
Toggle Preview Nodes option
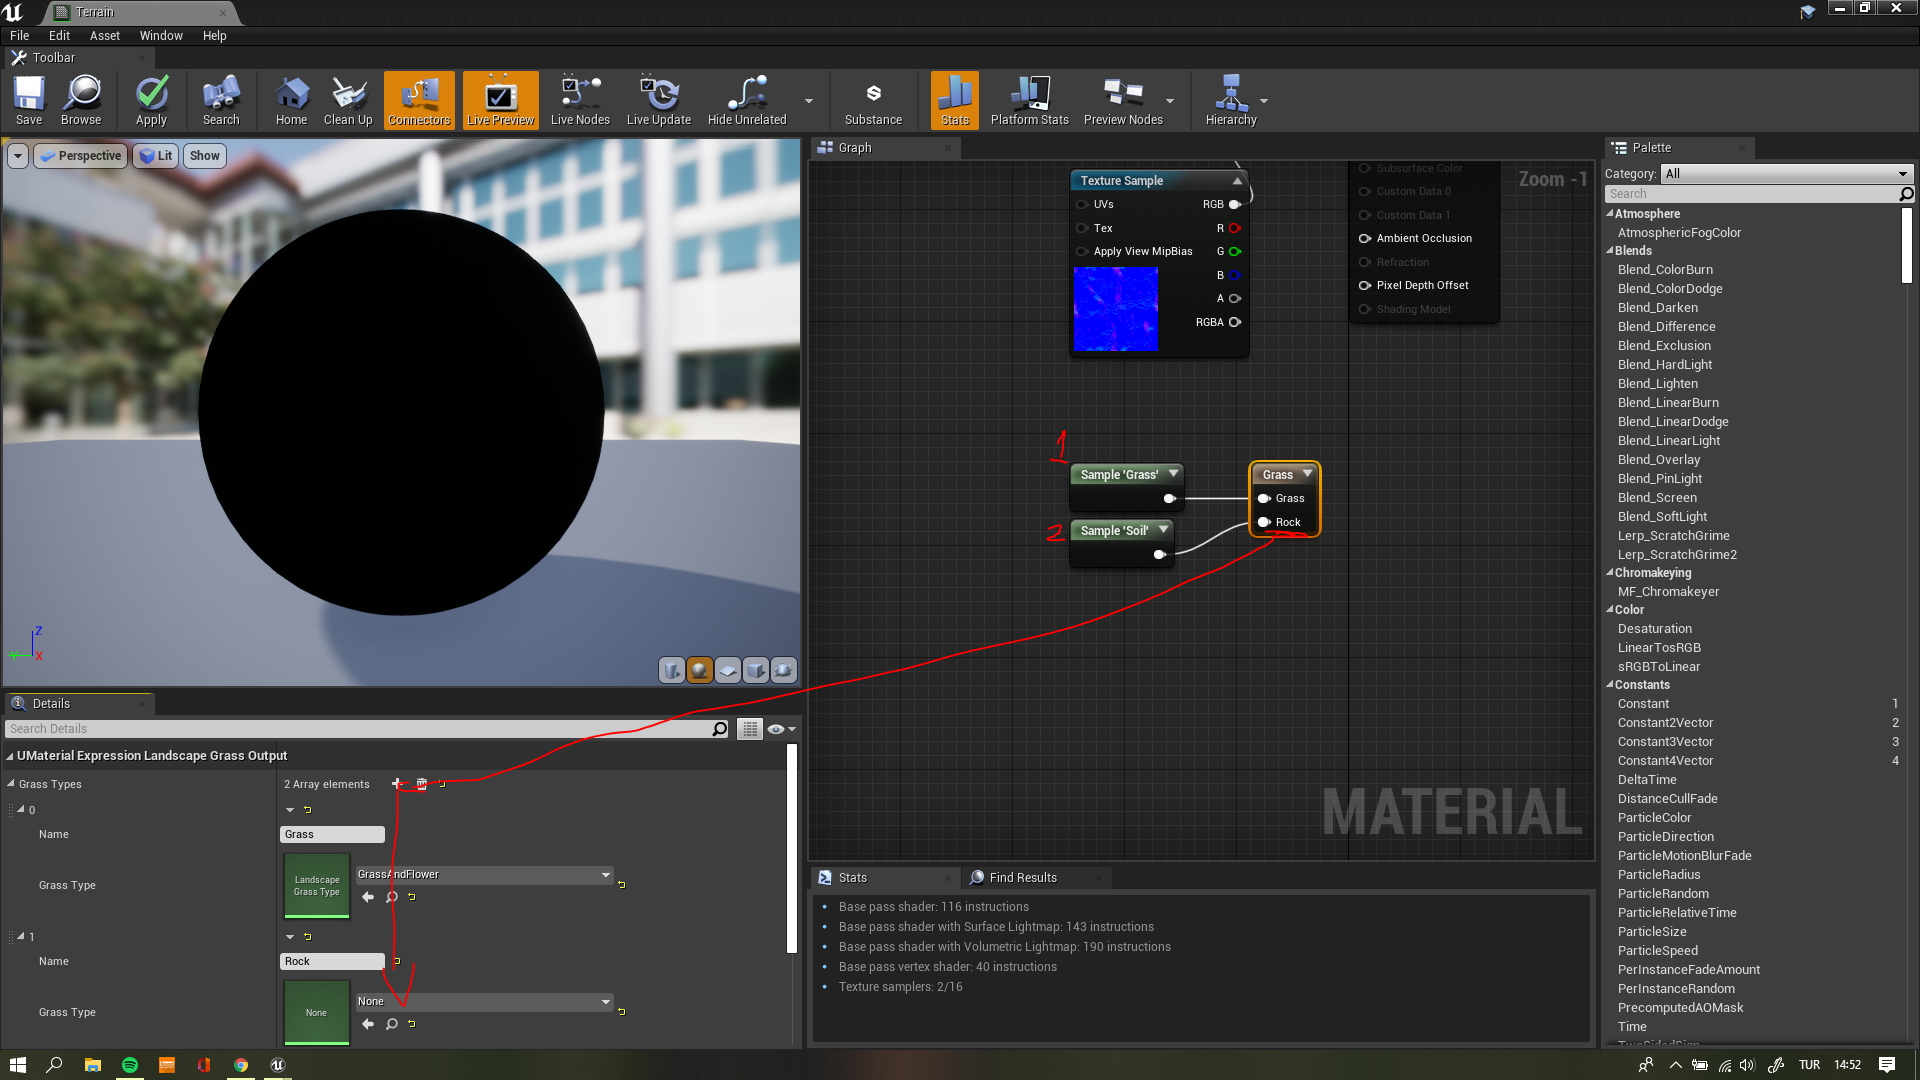[x=1123, y=100]
